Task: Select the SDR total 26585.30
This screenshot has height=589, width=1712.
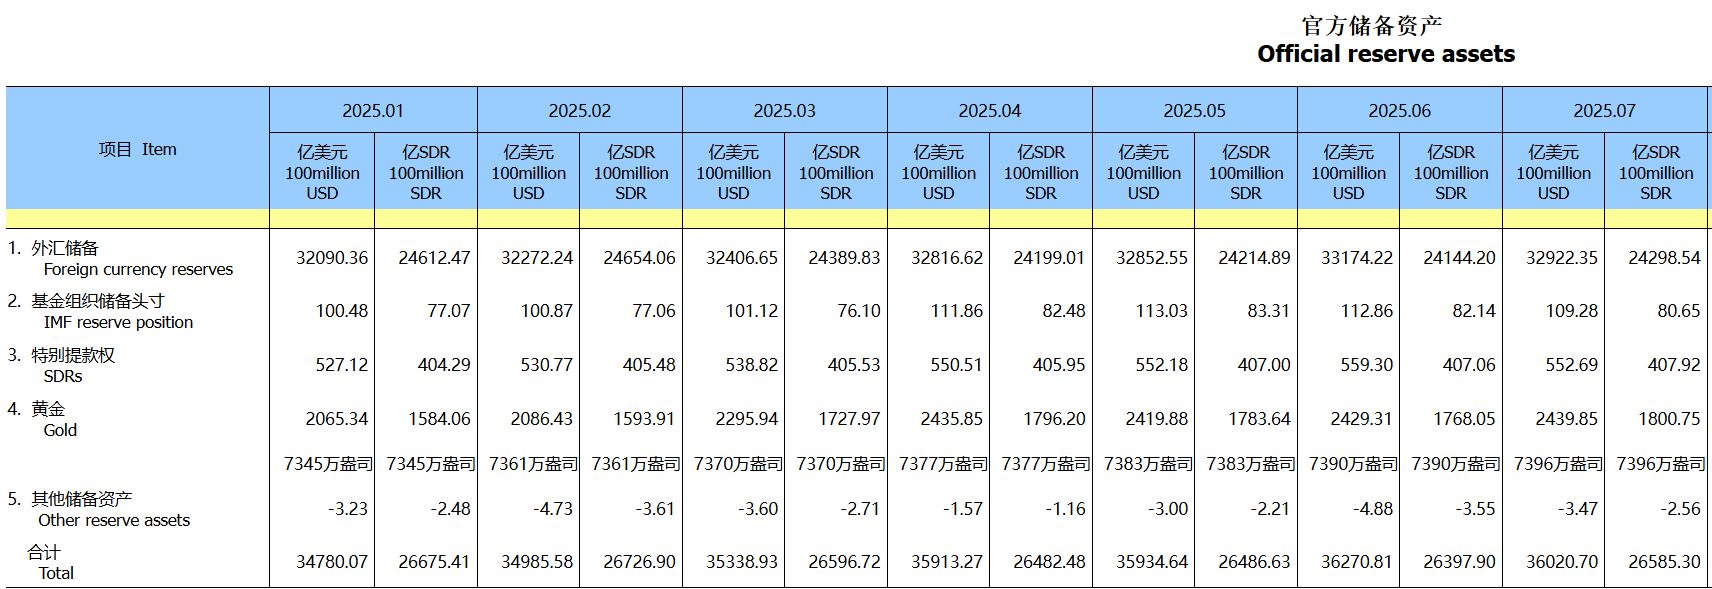Action: coord(1664,562)
